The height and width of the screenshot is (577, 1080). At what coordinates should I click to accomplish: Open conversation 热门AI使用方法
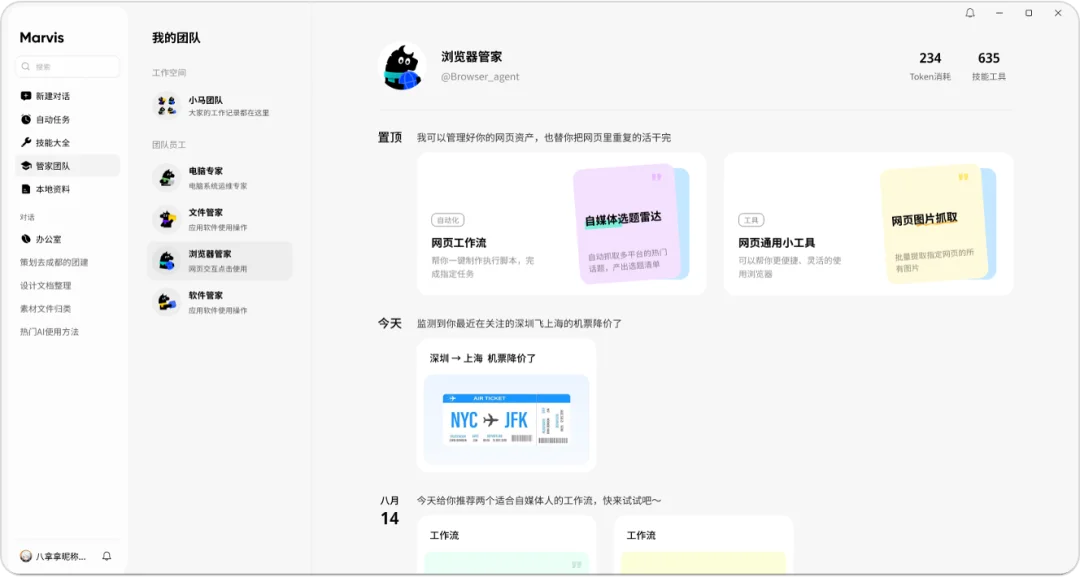[x=49, y=332]
